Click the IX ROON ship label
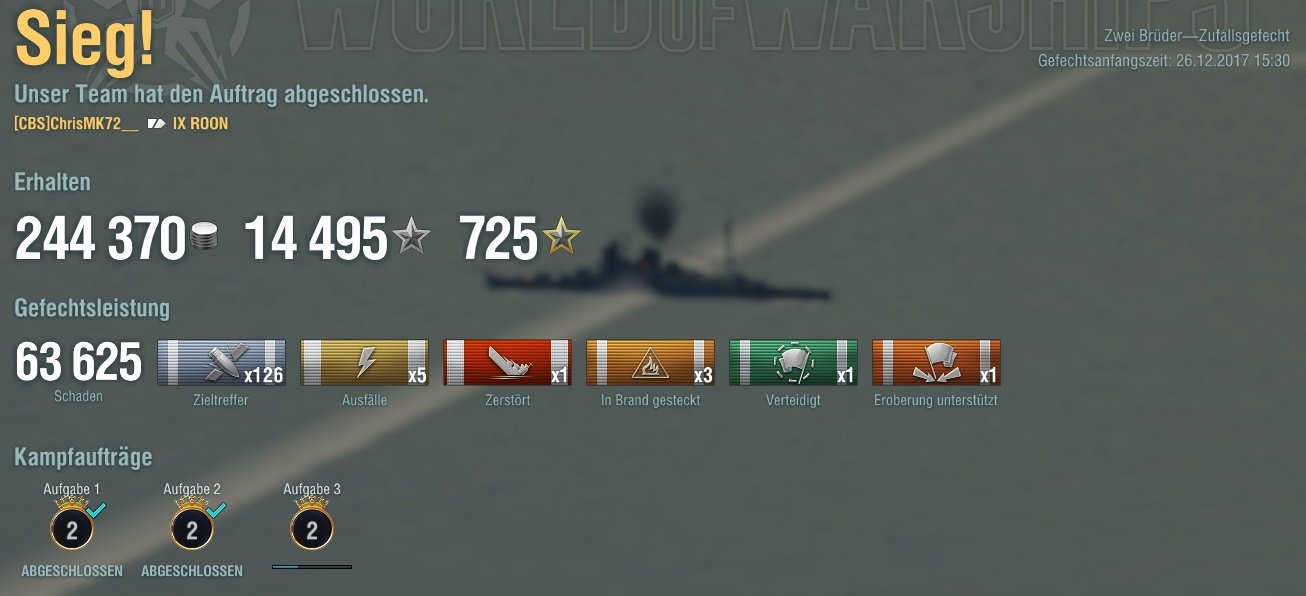The height and width of the screenshot is (596, 1306). 200,124
